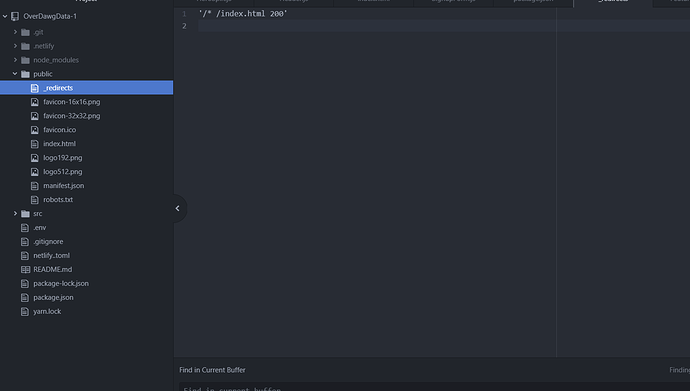Click the README.md book icon
This screenshot has height=391, width=690.
(x=26, y=270)
